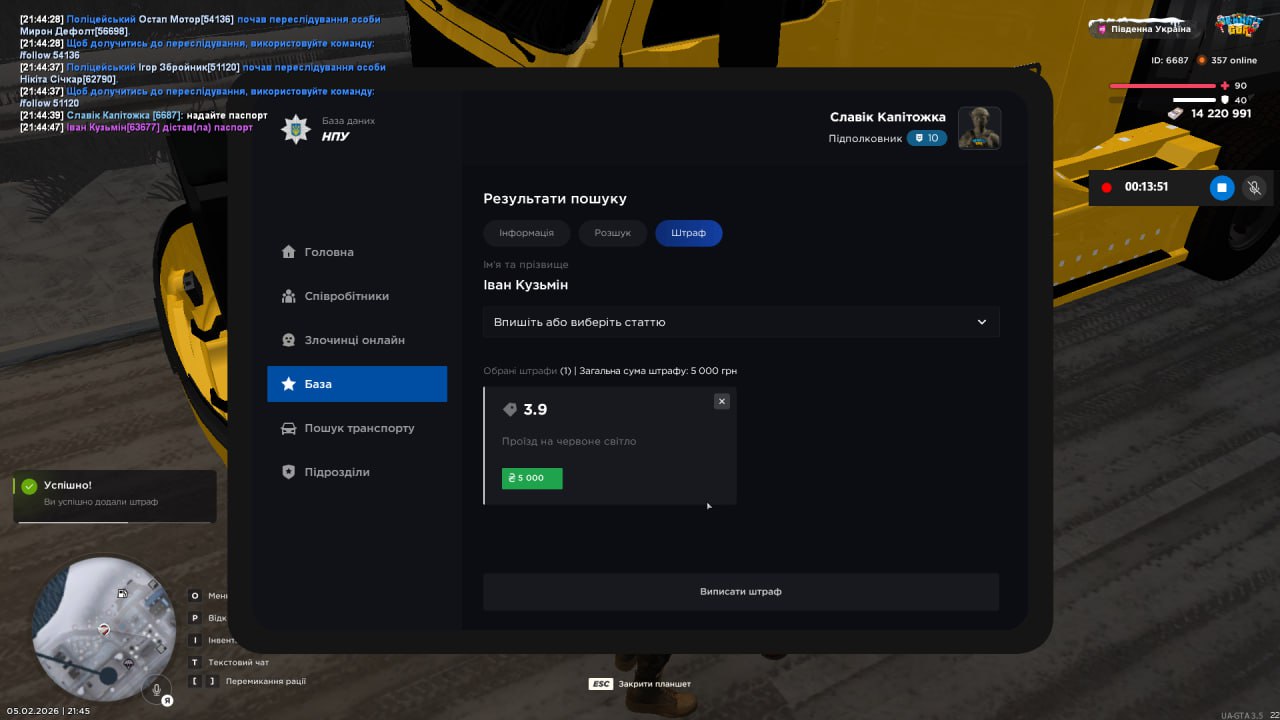The width and height of the screenshot is (1280, 720).
Task: Open the Головна home page
Action: click(x=357, y=252)
